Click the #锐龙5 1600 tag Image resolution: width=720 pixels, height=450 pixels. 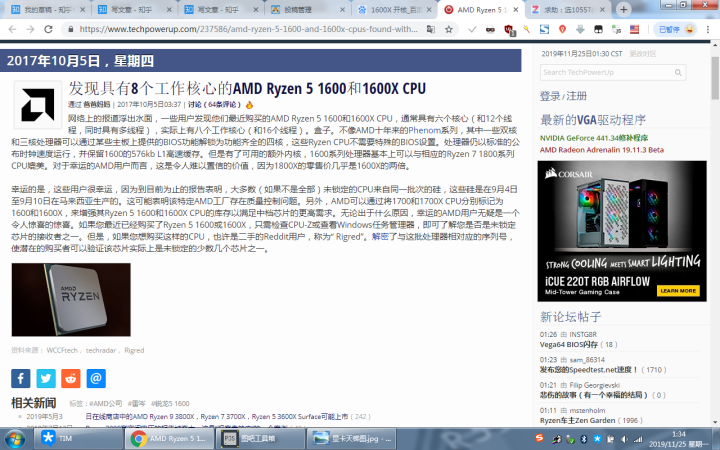(170, 404)
